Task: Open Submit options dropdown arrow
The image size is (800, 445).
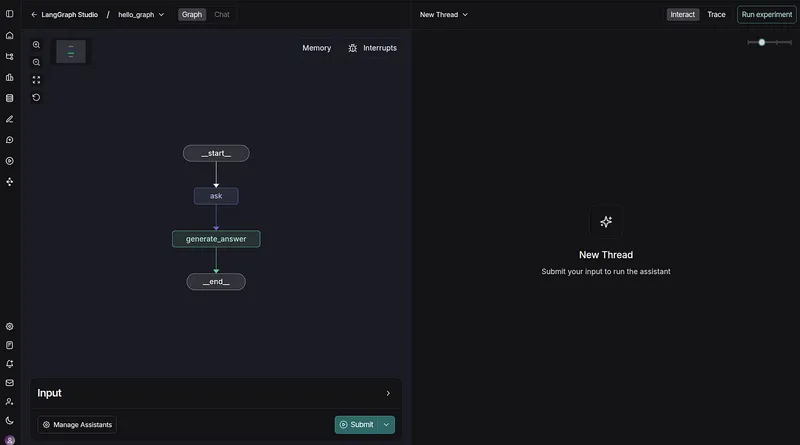Action: click(386, 425)
